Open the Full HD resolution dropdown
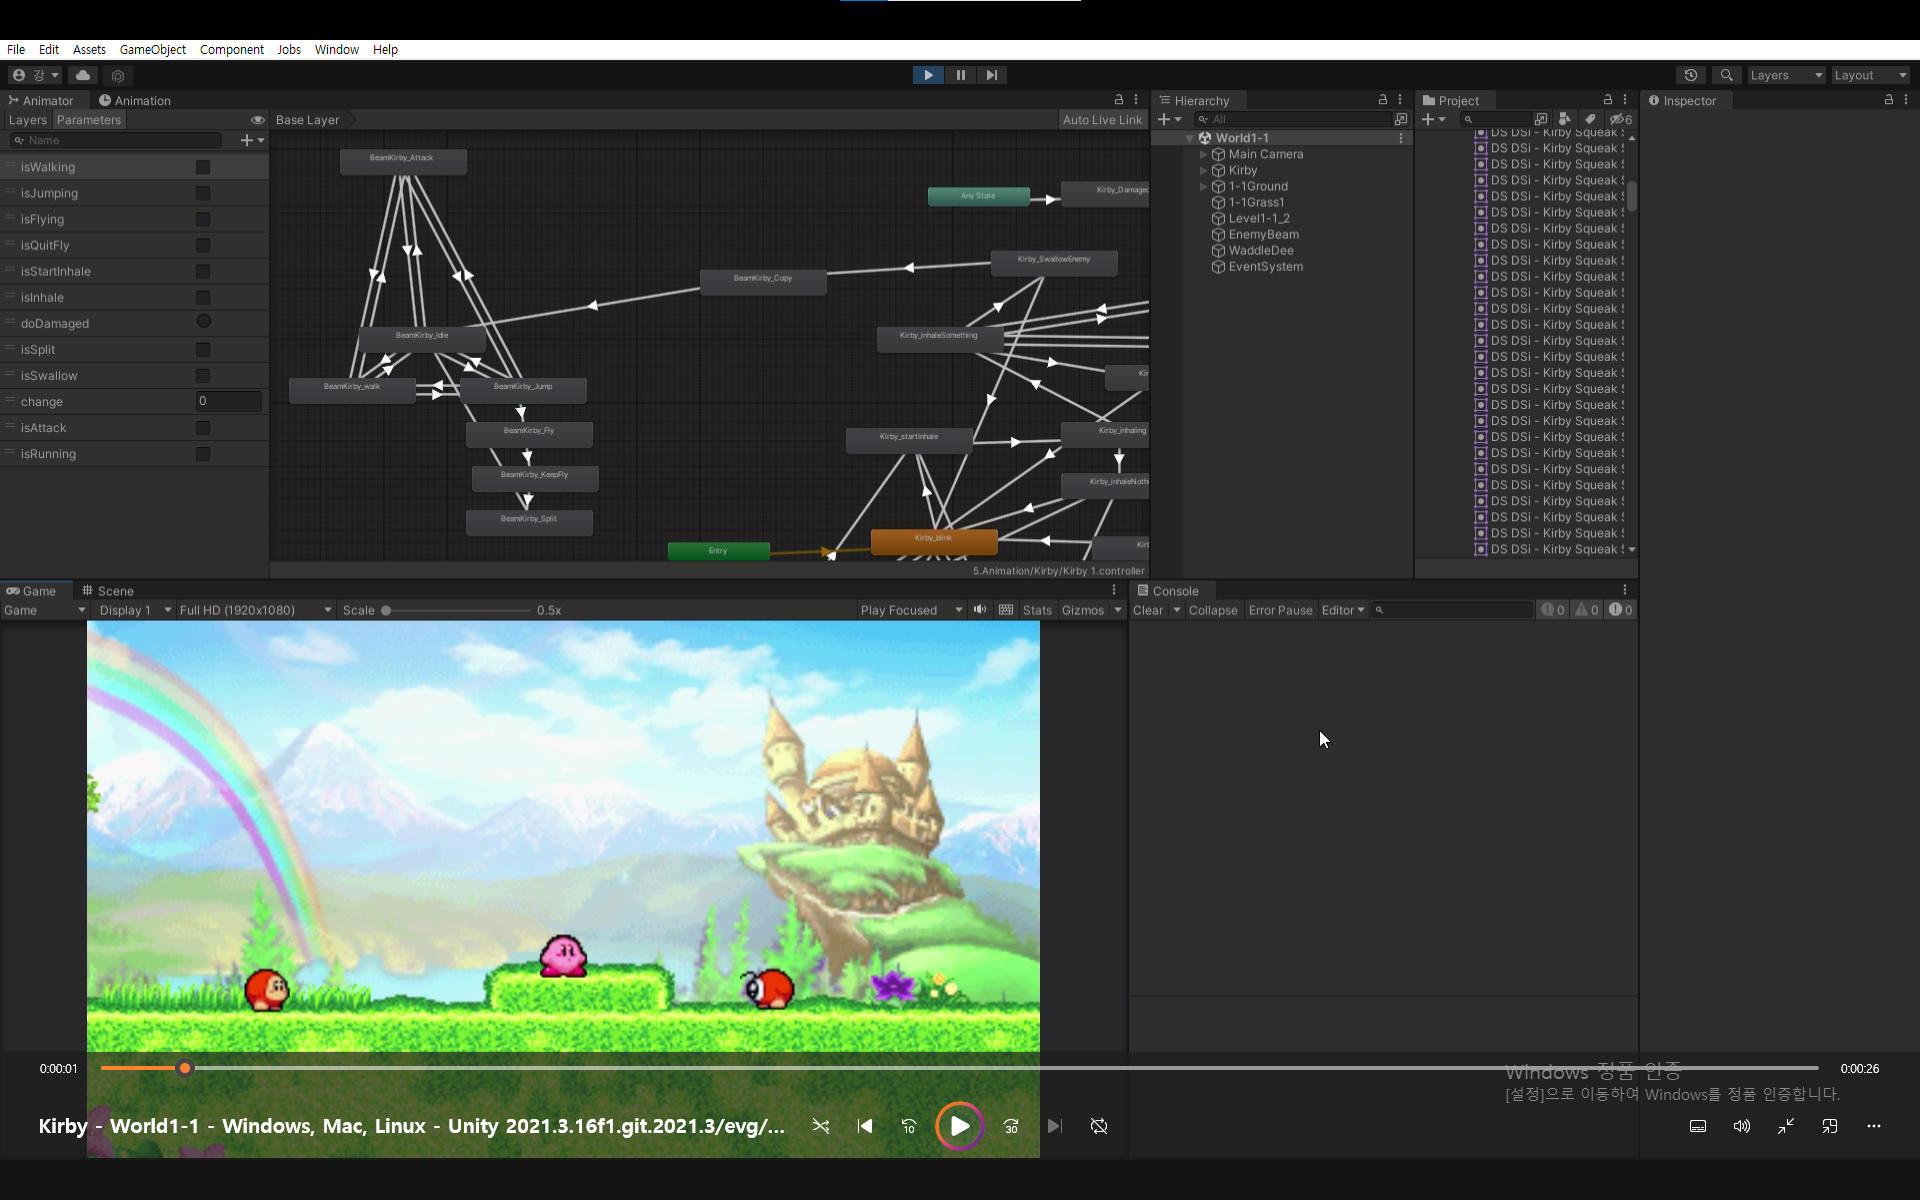 tap(254, 610)
